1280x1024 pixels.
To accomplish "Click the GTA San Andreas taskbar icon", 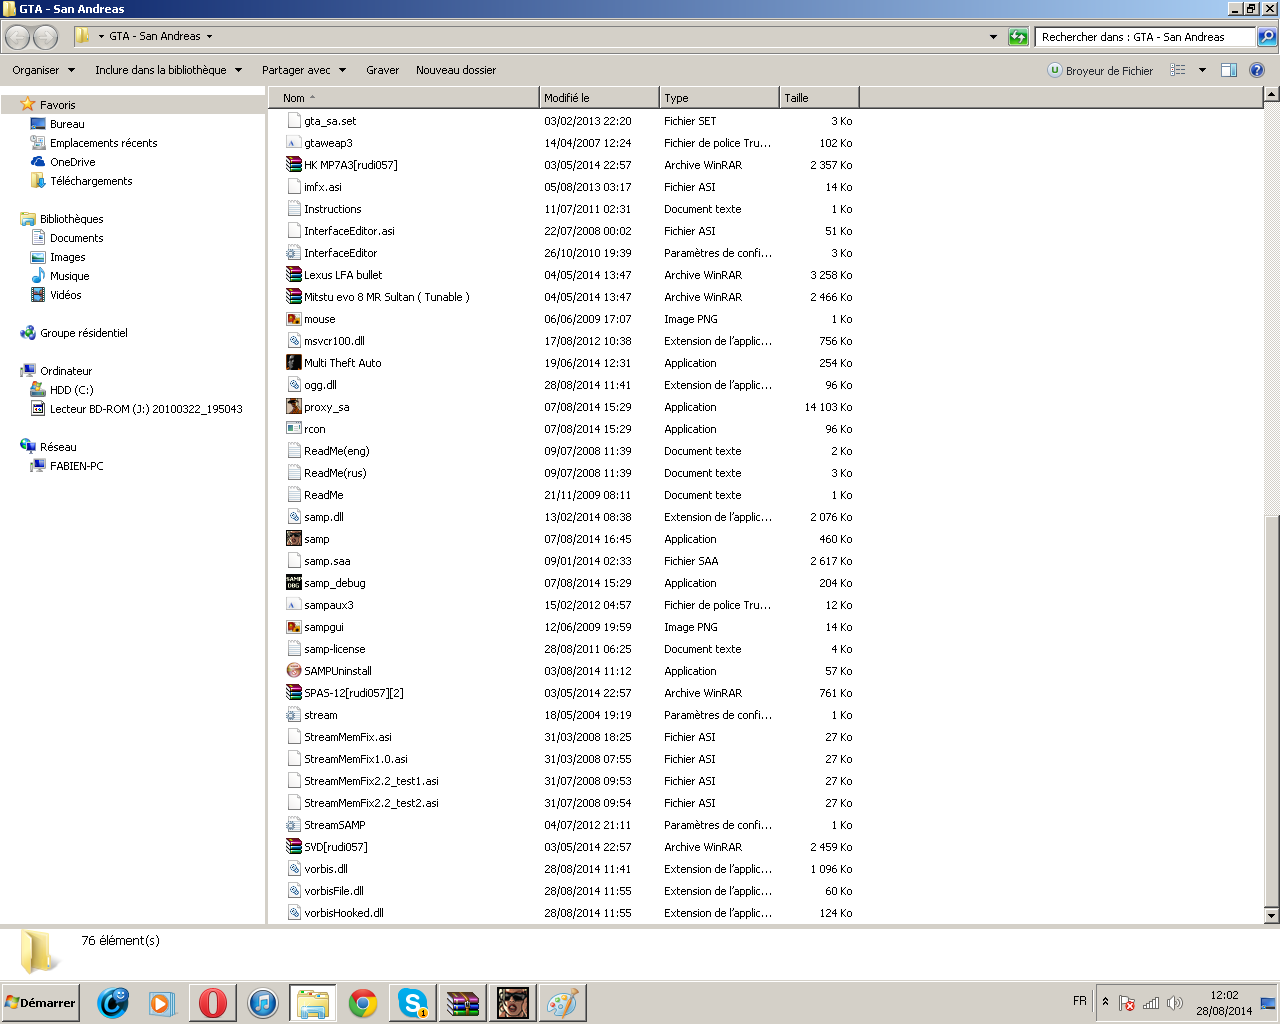I will tap(512, 1002).
